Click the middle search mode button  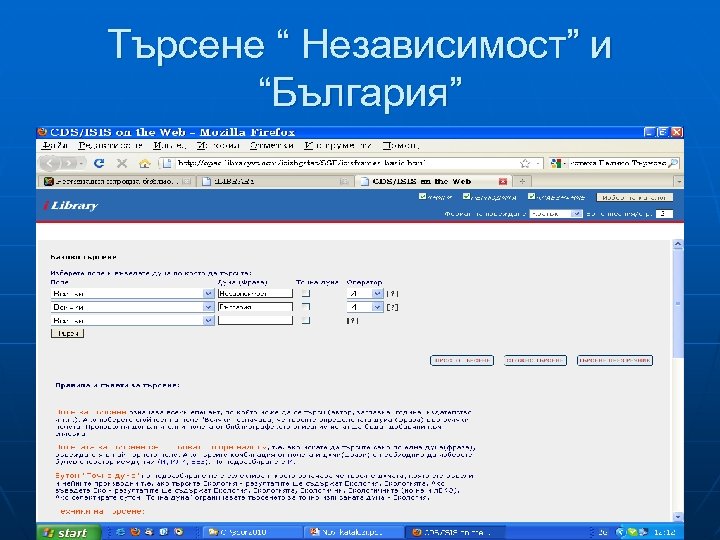535,360
